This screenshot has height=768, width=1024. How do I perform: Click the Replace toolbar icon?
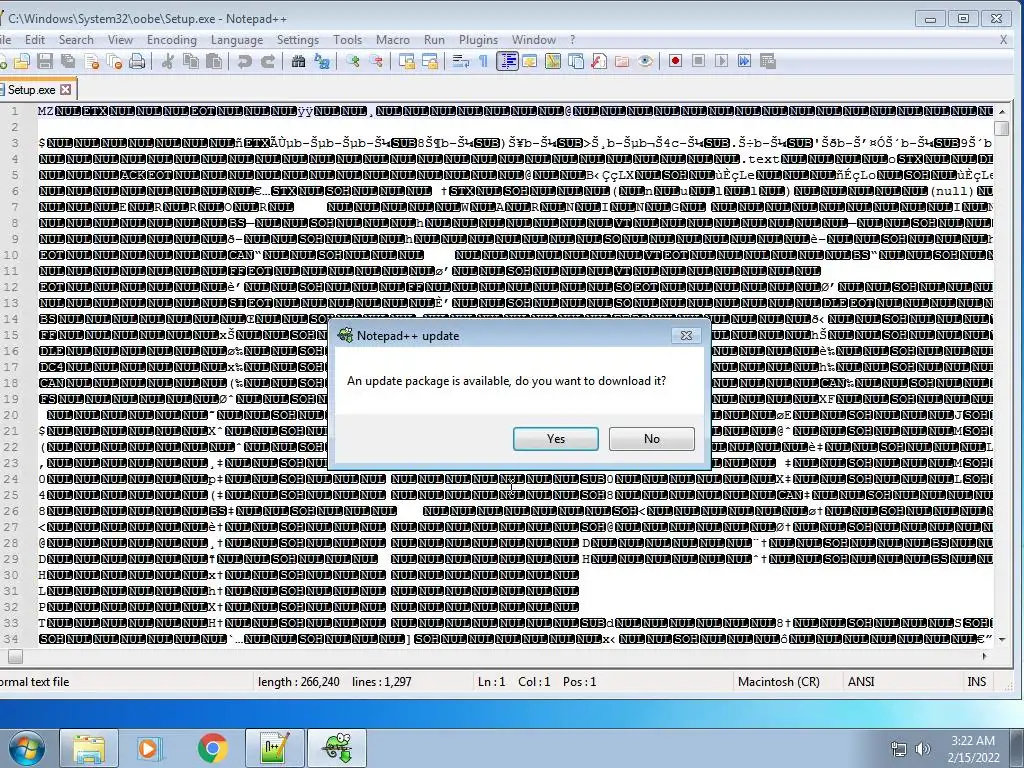point(322,61)
